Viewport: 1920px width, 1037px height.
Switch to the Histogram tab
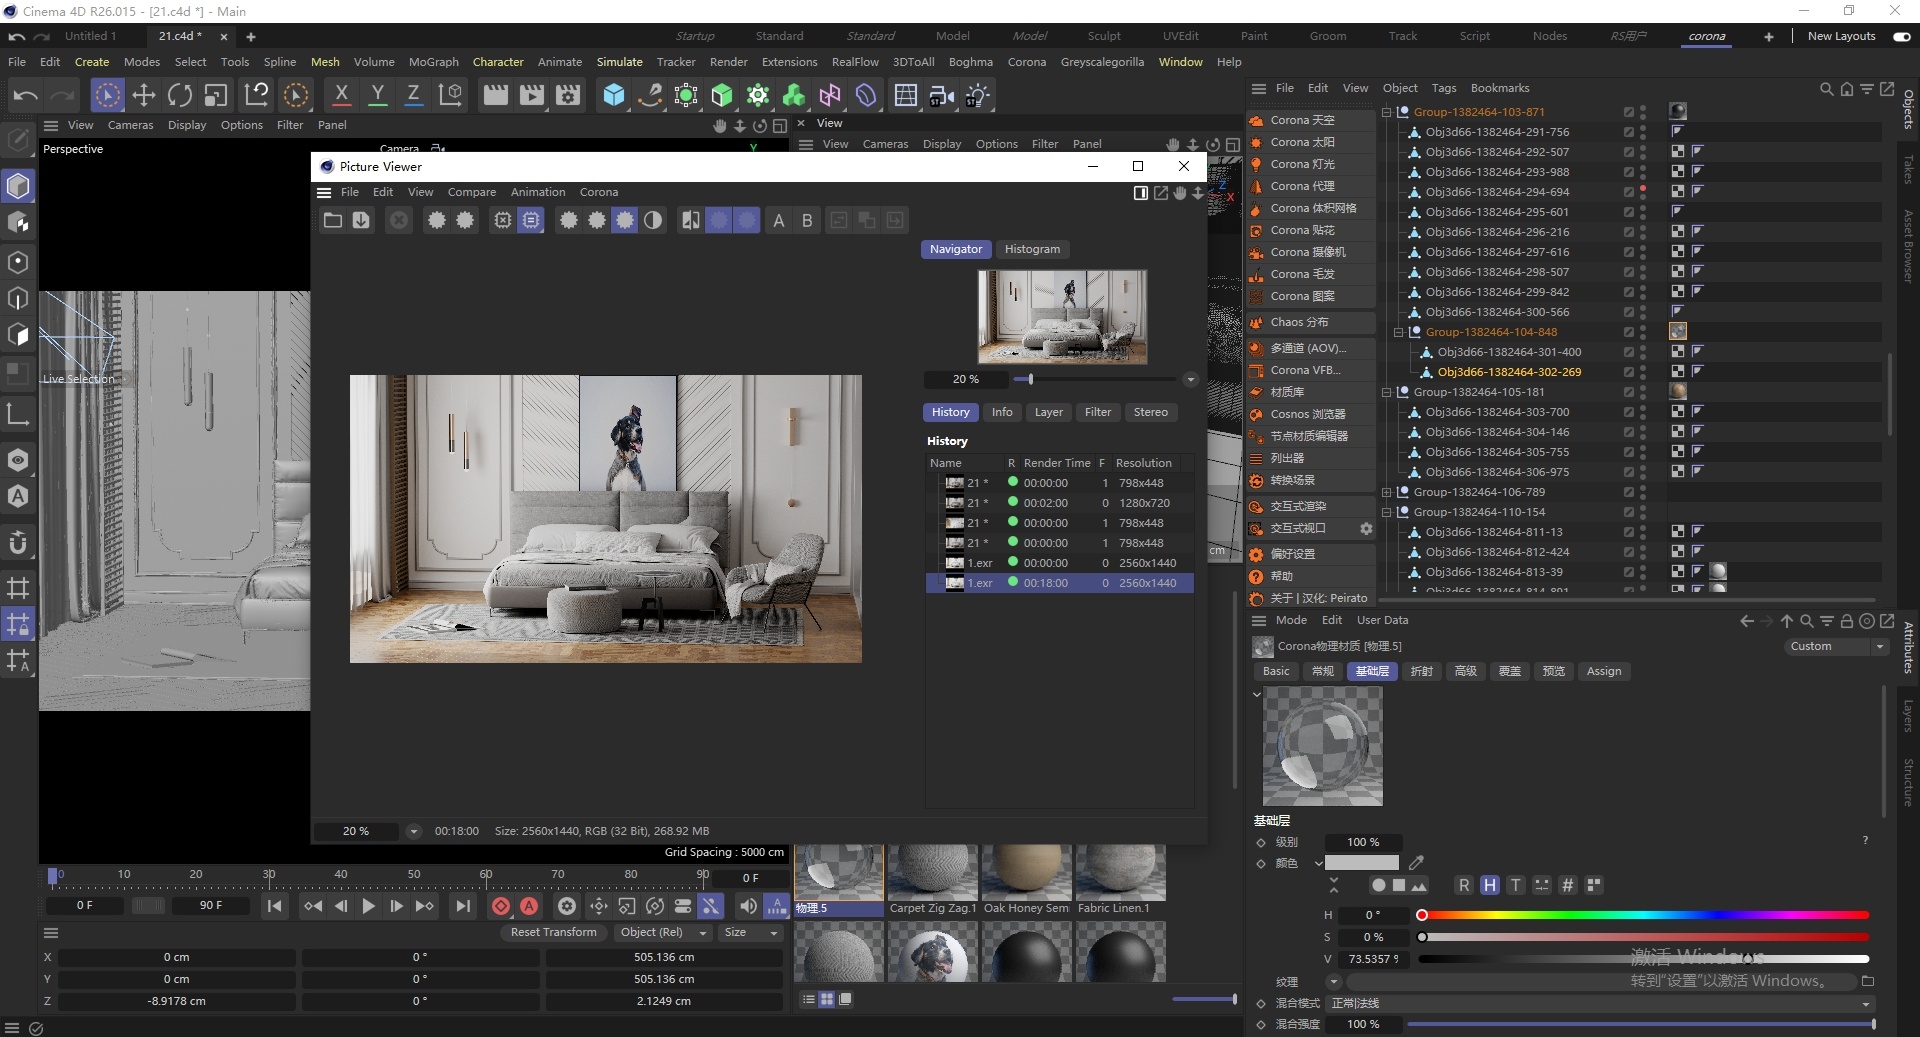1032,249
